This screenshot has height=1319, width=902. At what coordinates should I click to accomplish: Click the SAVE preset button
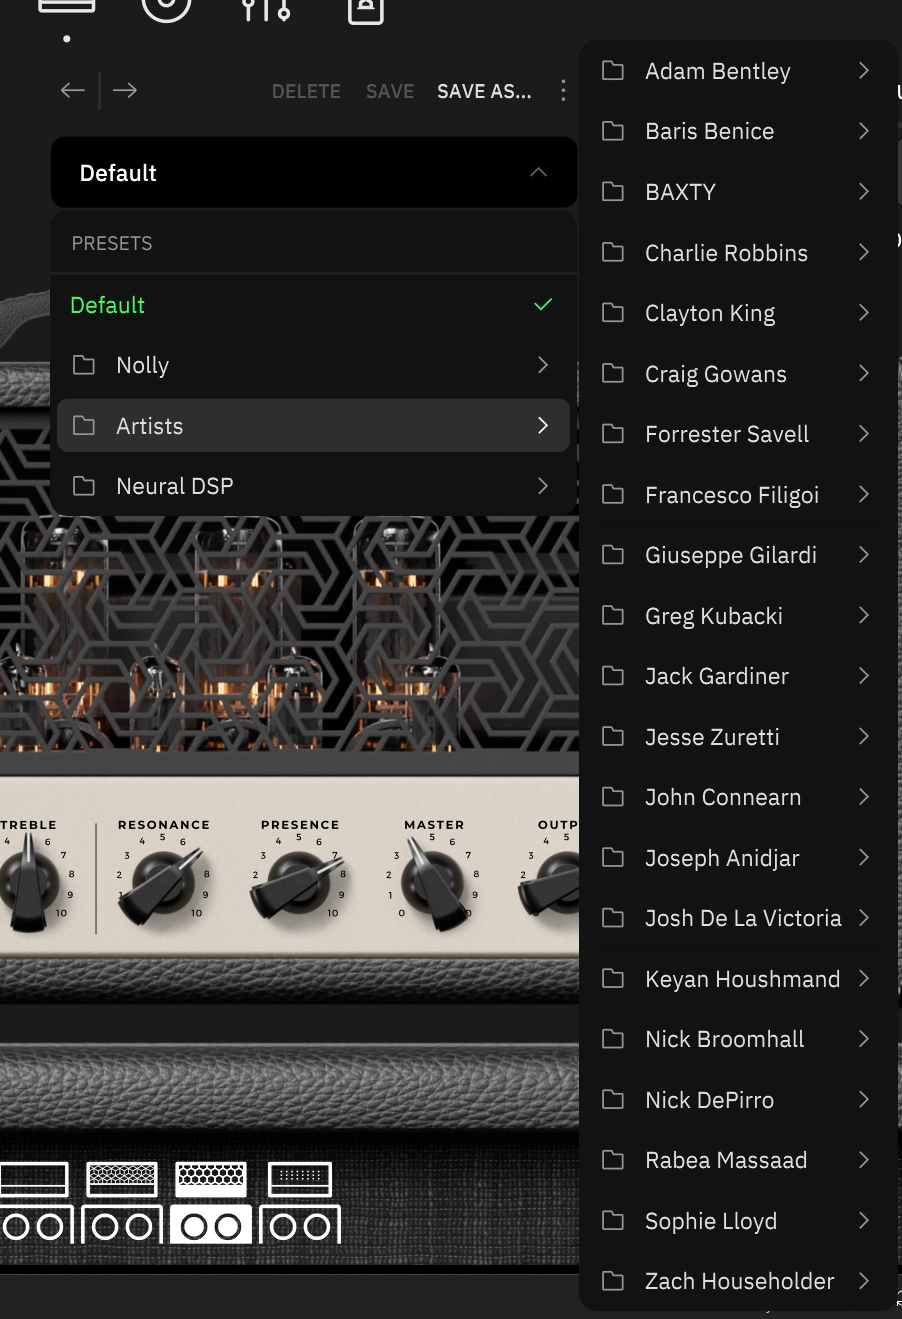coord(390,91)
